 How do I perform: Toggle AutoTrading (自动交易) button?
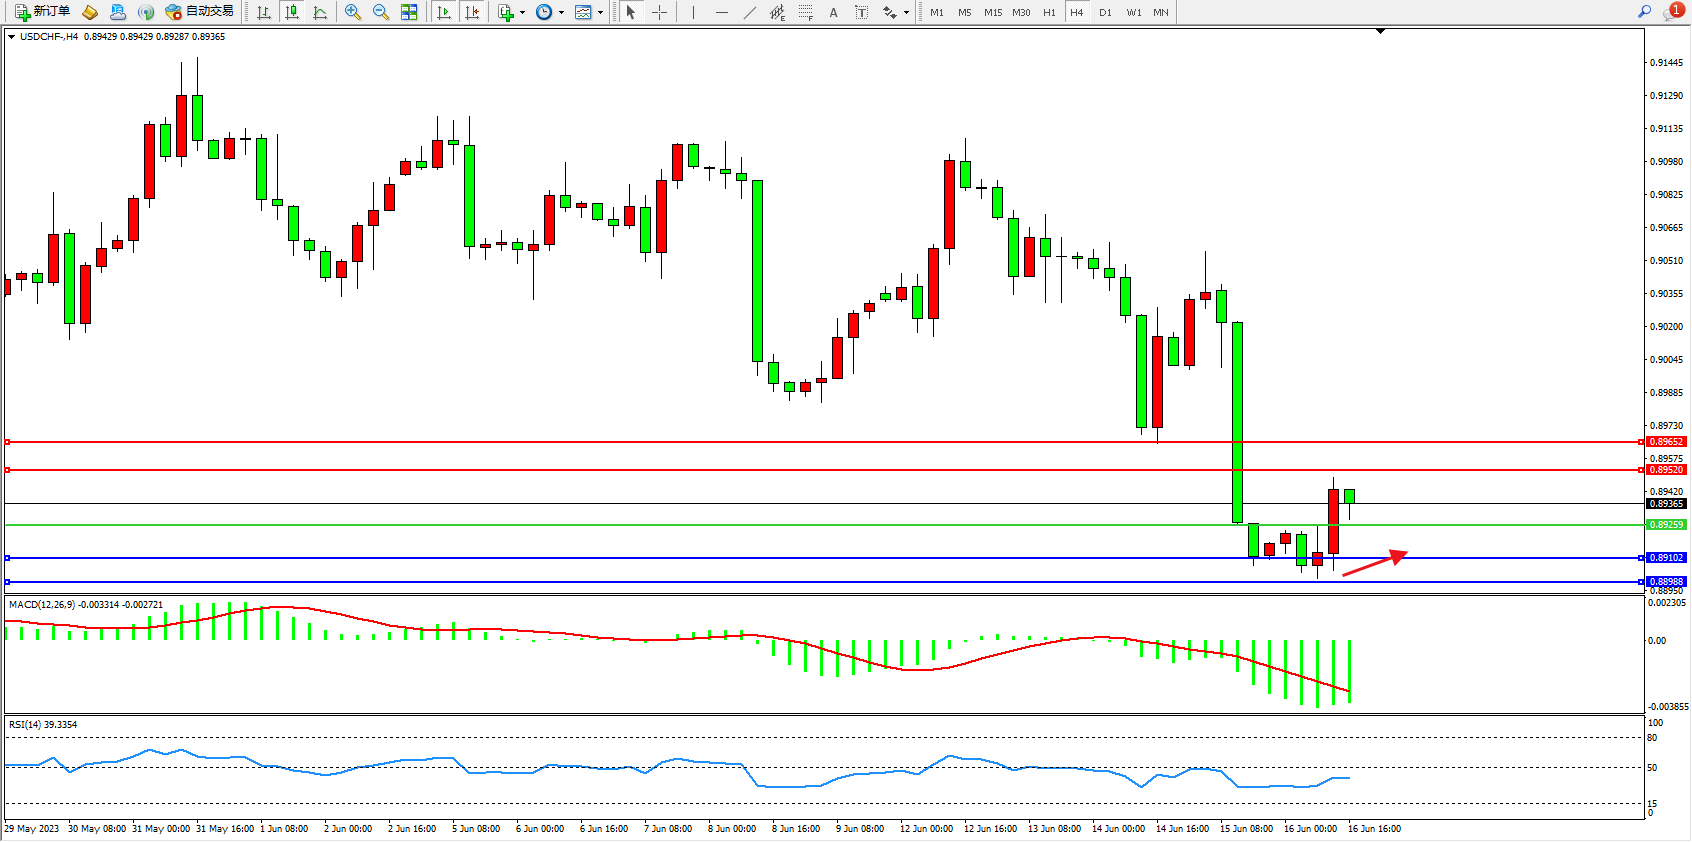coord(200,12)
